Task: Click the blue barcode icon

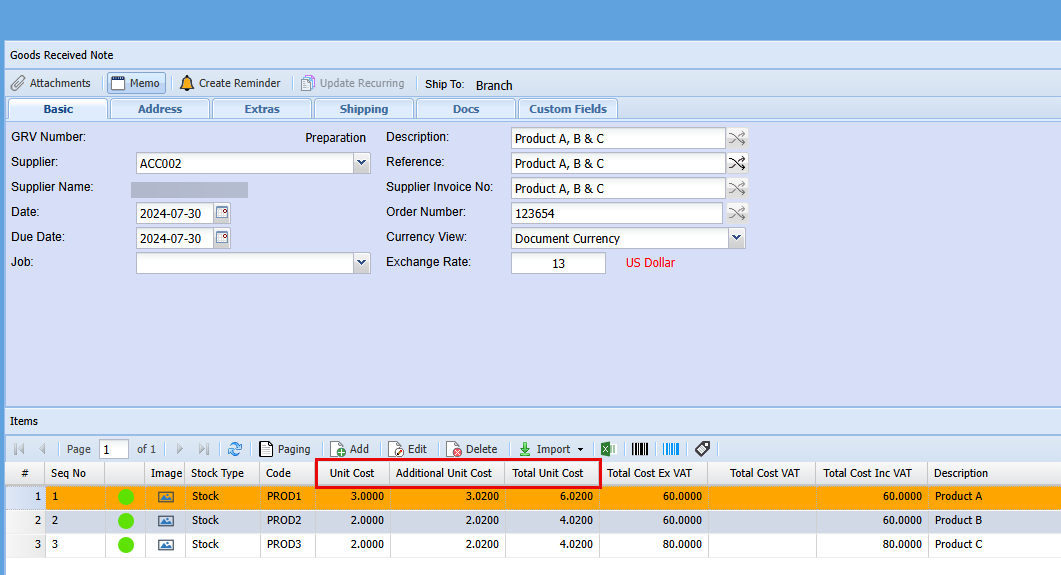Action: point(671,450)
